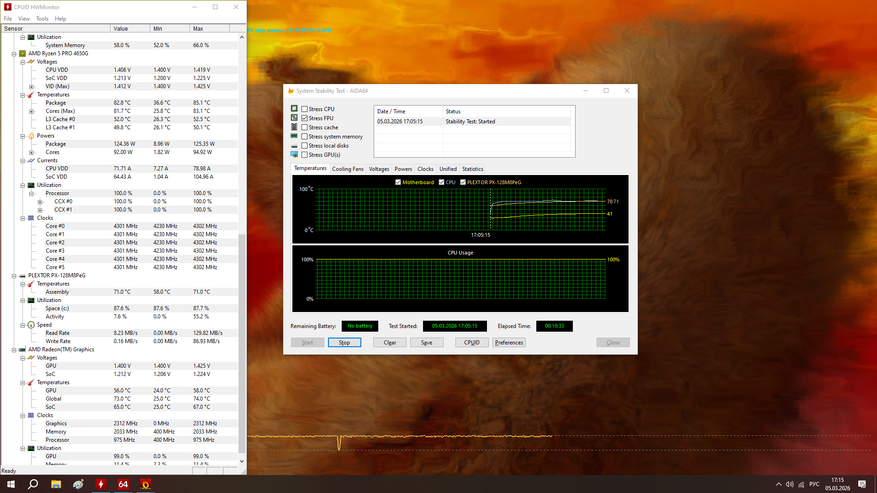
Task: Expand the VID (Max) tree node
Action: pos(31,87)
